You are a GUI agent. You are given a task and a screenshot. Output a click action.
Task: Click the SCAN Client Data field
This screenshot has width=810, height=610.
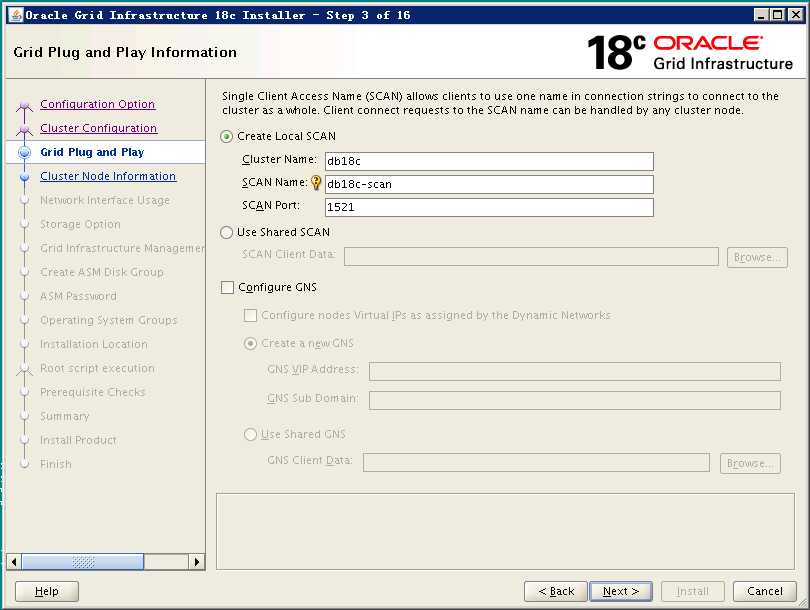coord(532,257)
